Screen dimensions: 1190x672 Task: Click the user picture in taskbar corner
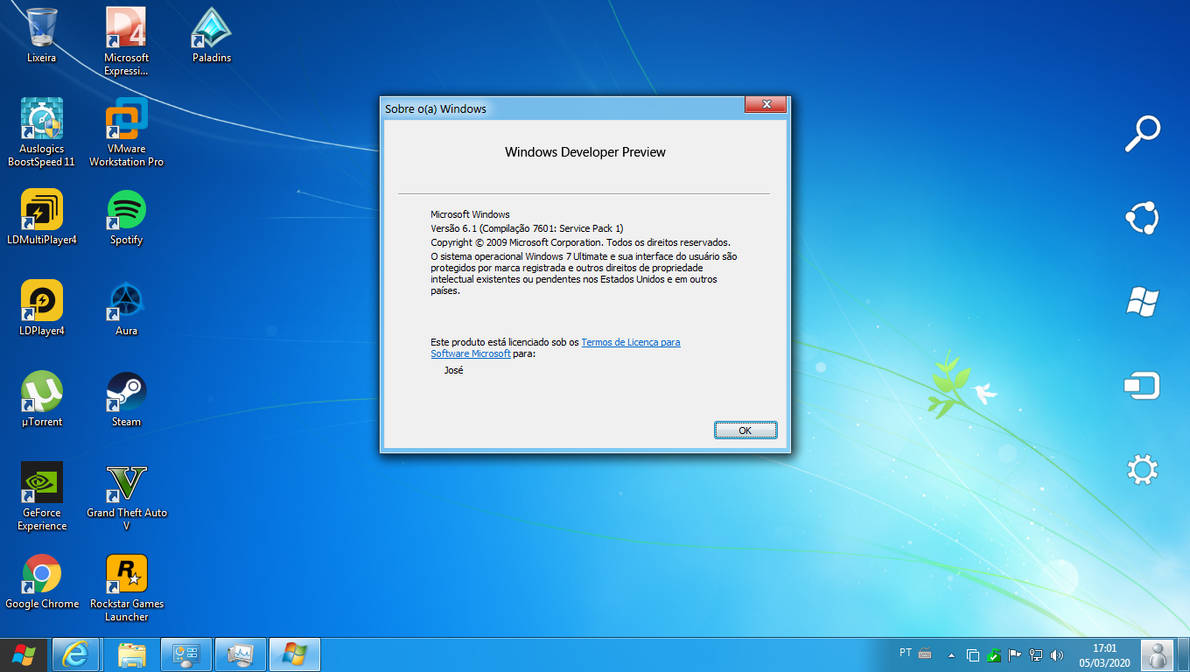(x=1158, y=655)
